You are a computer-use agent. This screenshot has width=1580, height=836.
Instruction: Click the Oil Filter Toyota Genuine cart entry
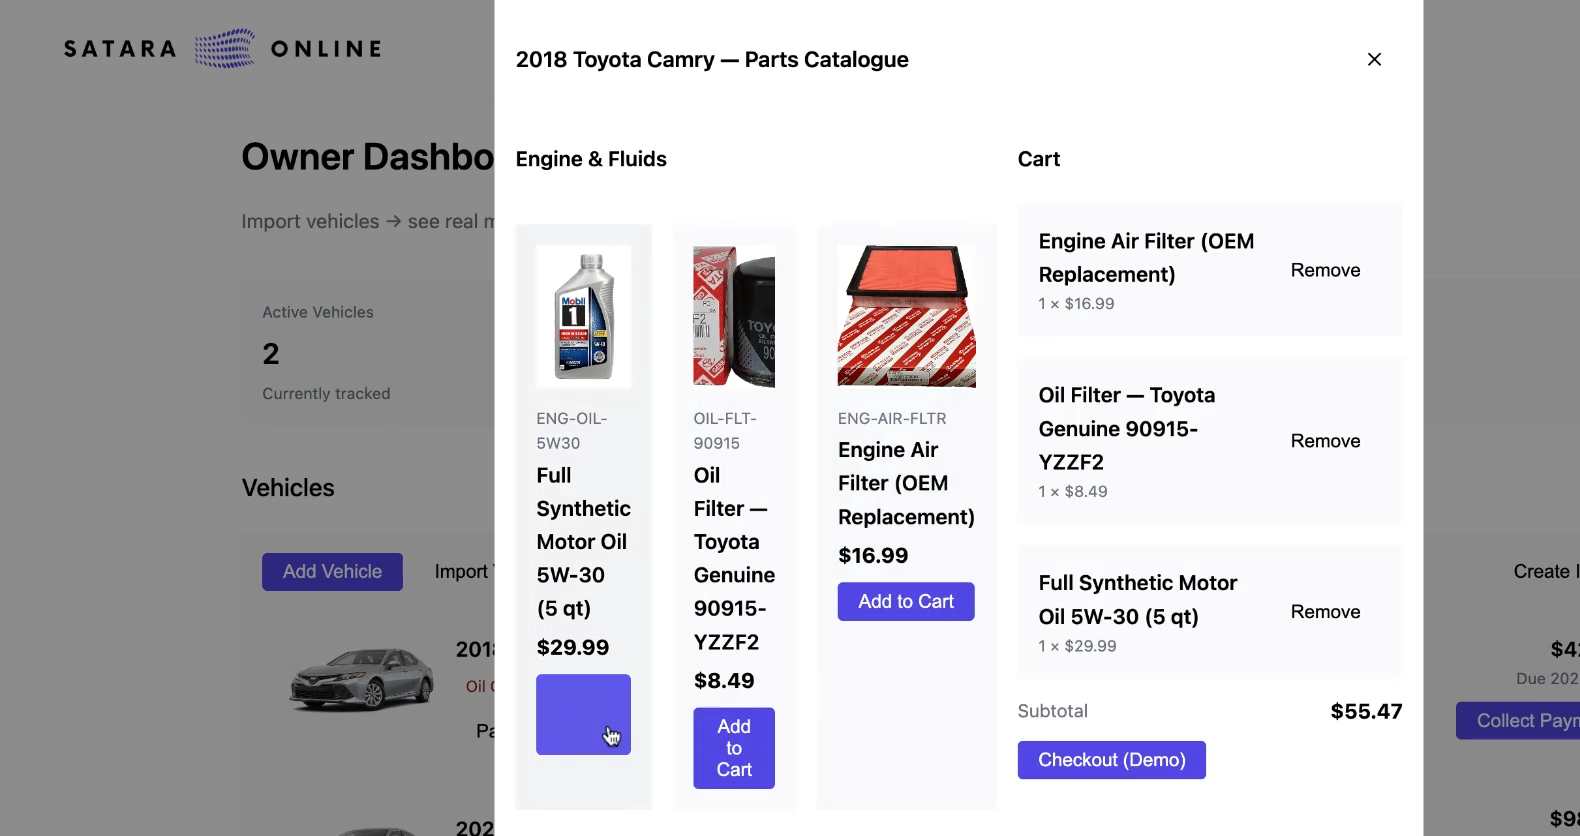[1210, 441]
